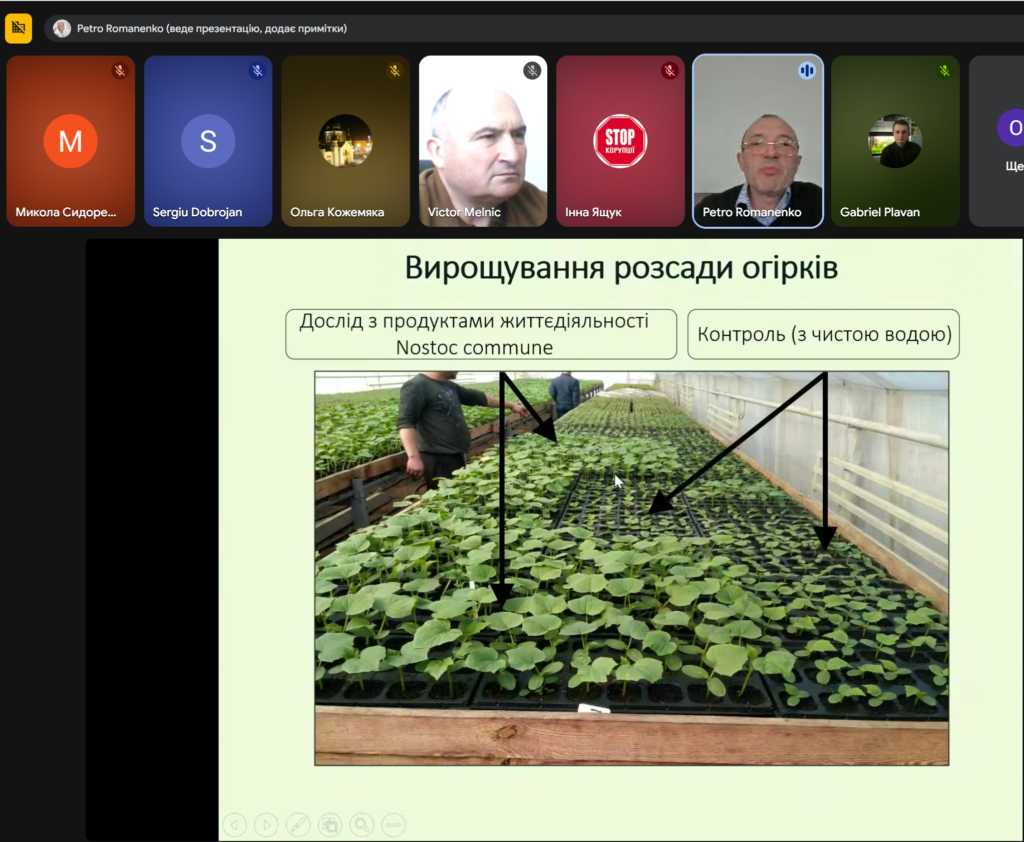Click muted mic icon on Victor Melnic tile

(x=532, y=71)
